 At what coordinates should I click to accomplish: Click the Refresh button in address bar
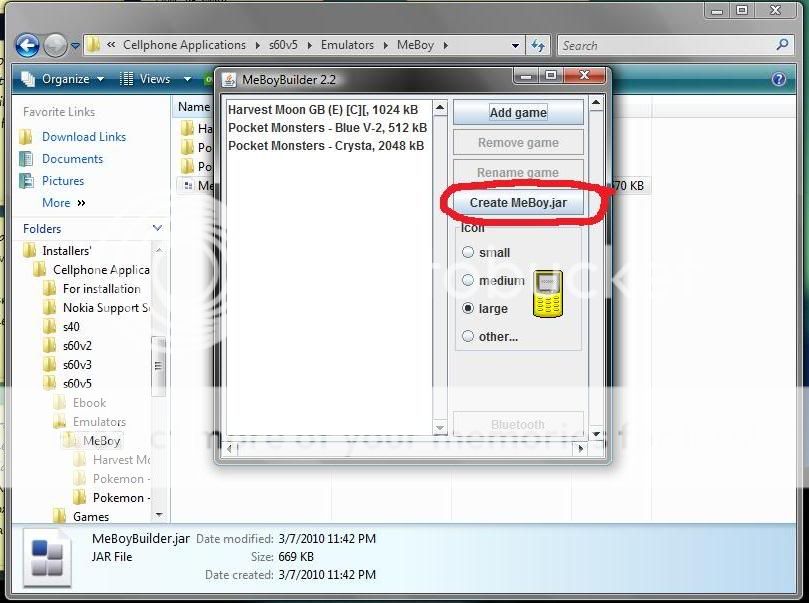[x=538, y=46]
